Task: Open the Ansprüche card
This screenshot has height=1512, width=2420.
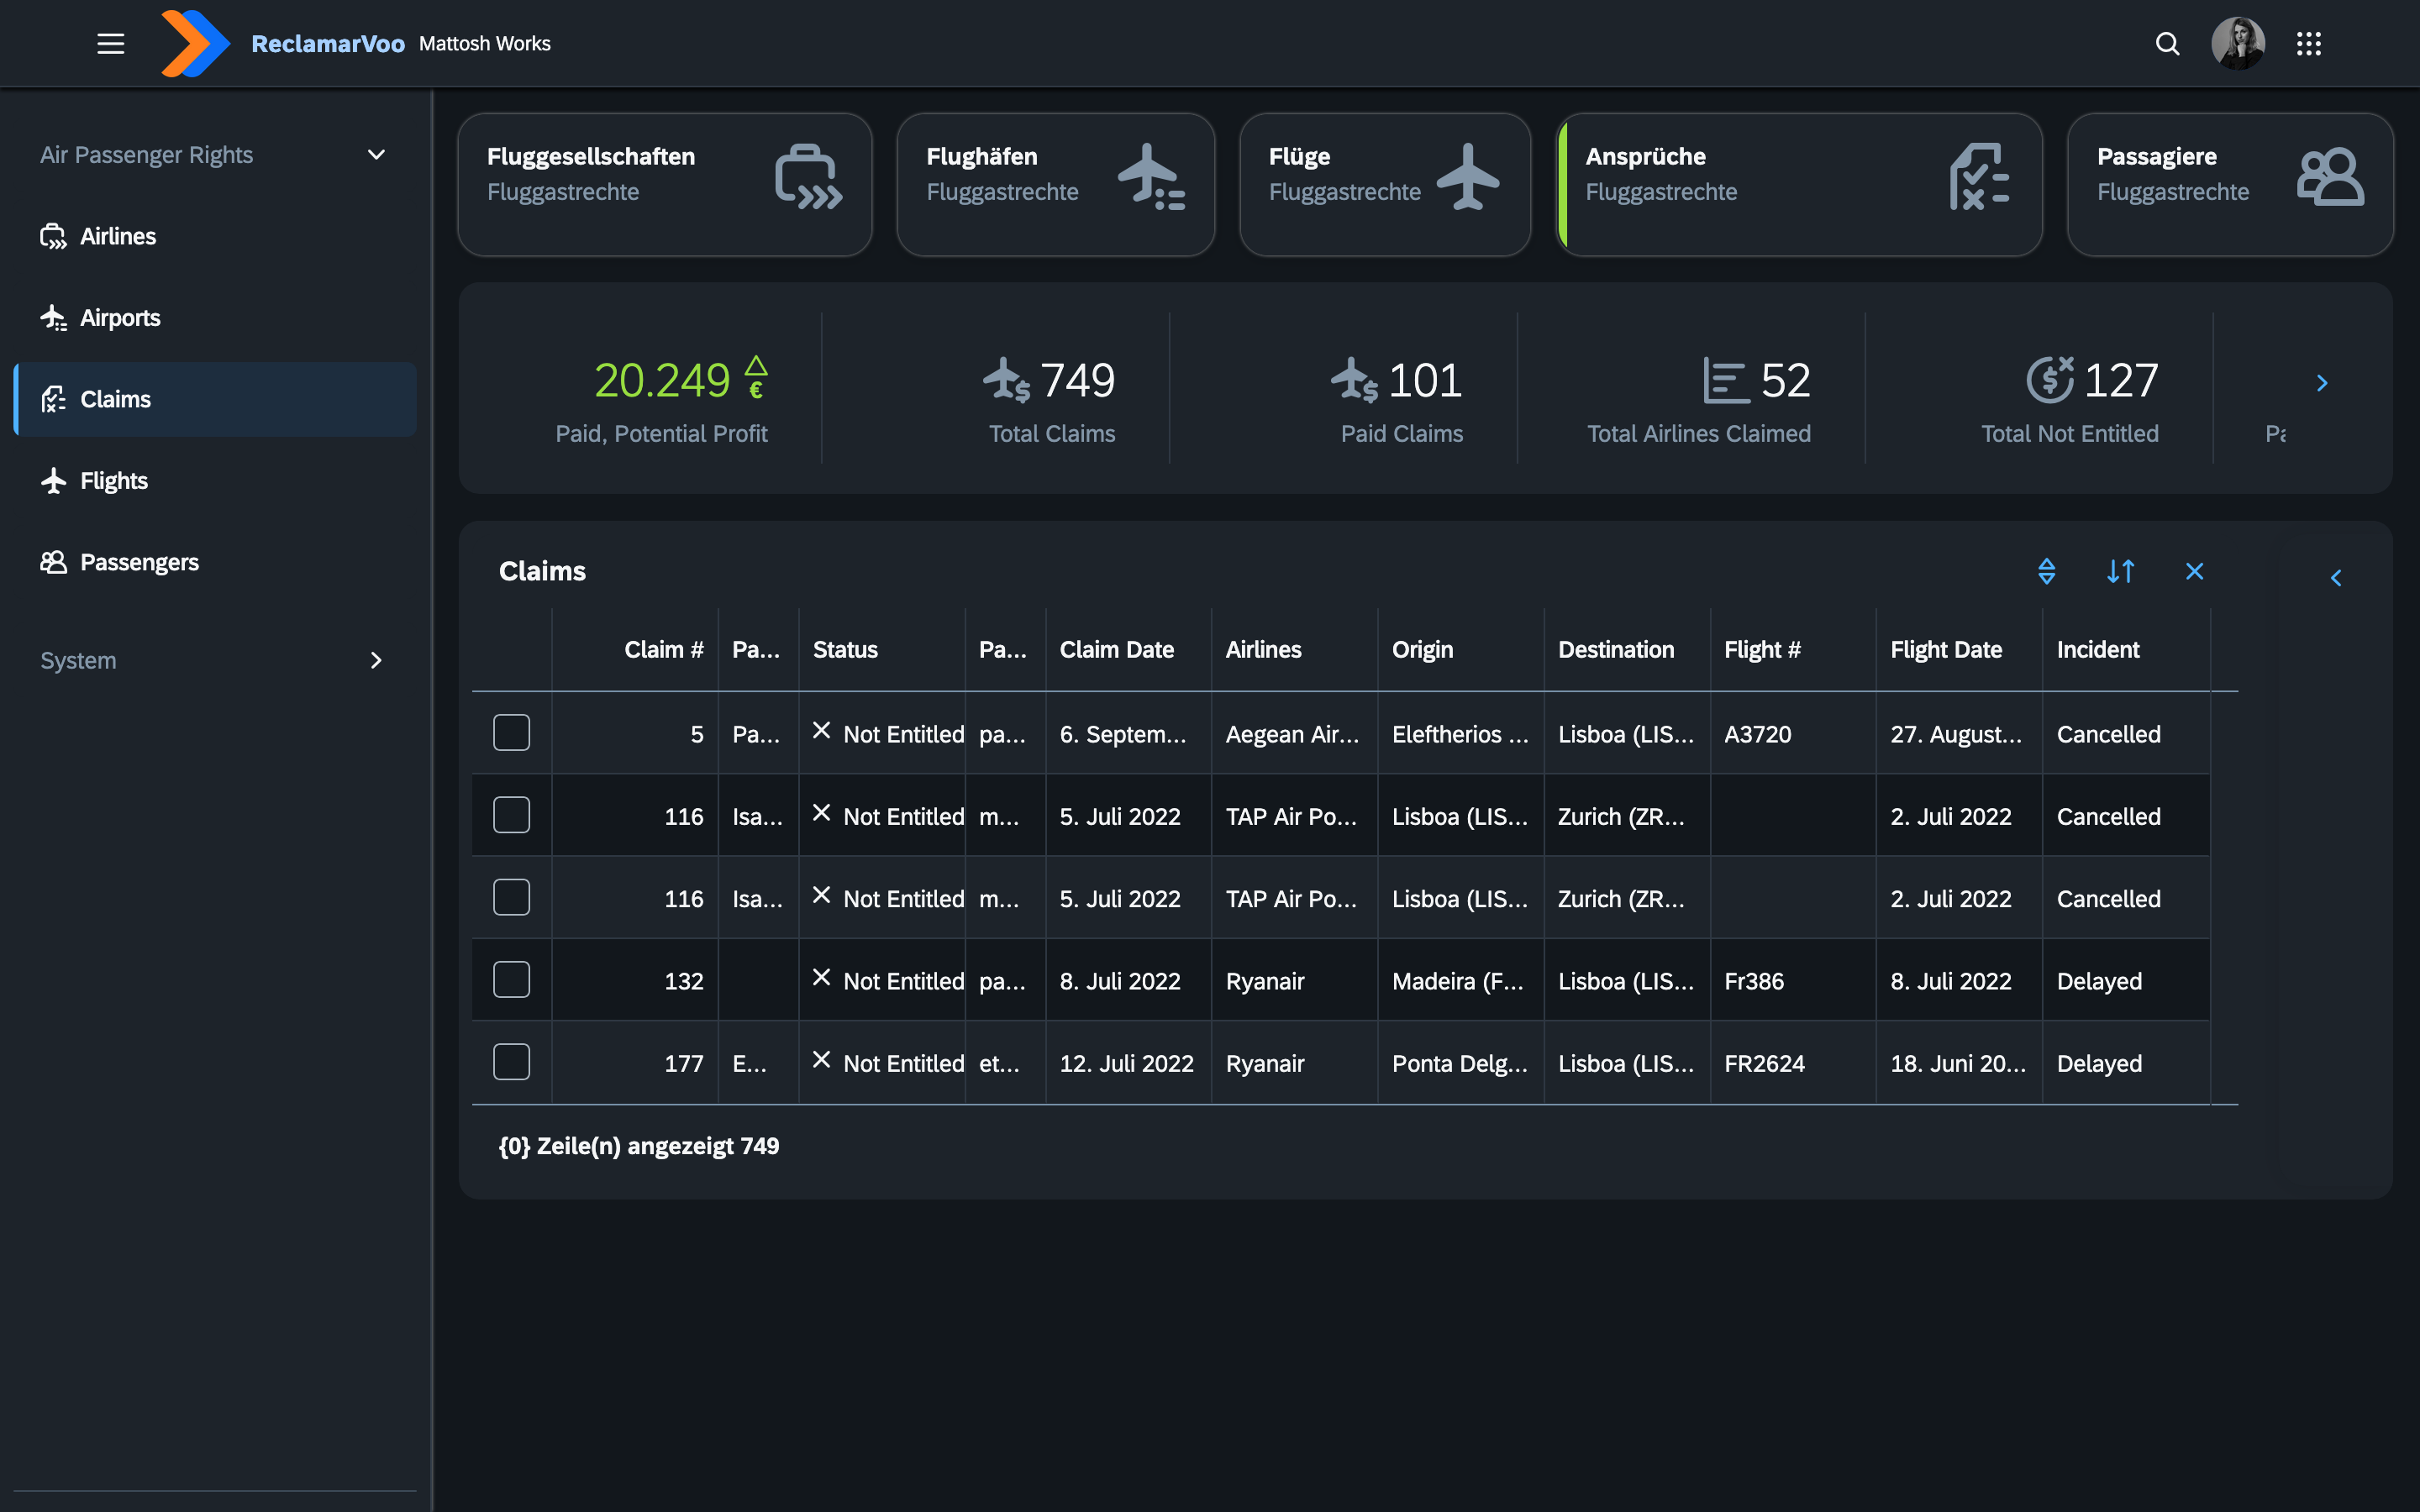Action: [x=1800, y=184]
